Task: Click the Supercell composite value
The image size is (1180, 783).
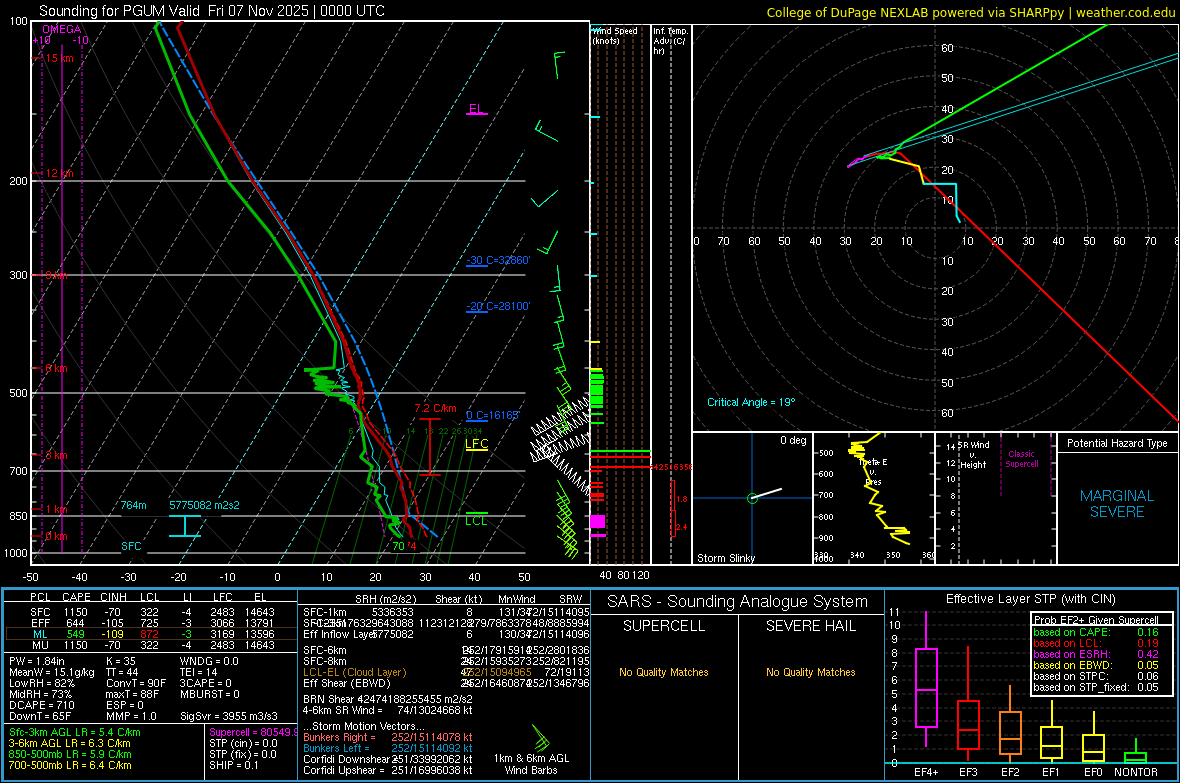Action: pos(253,732)
